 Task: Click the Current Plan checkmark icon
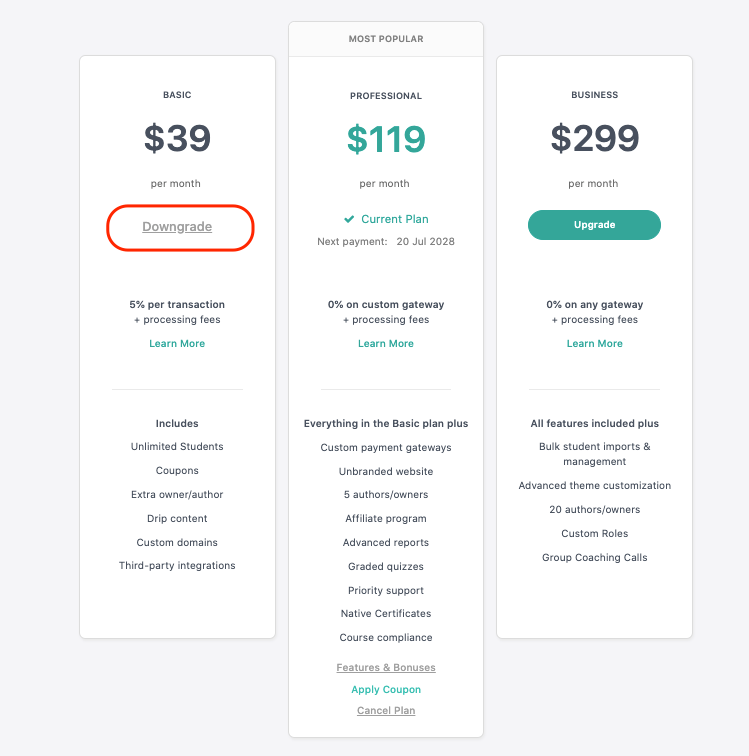(x=349, y=219)
